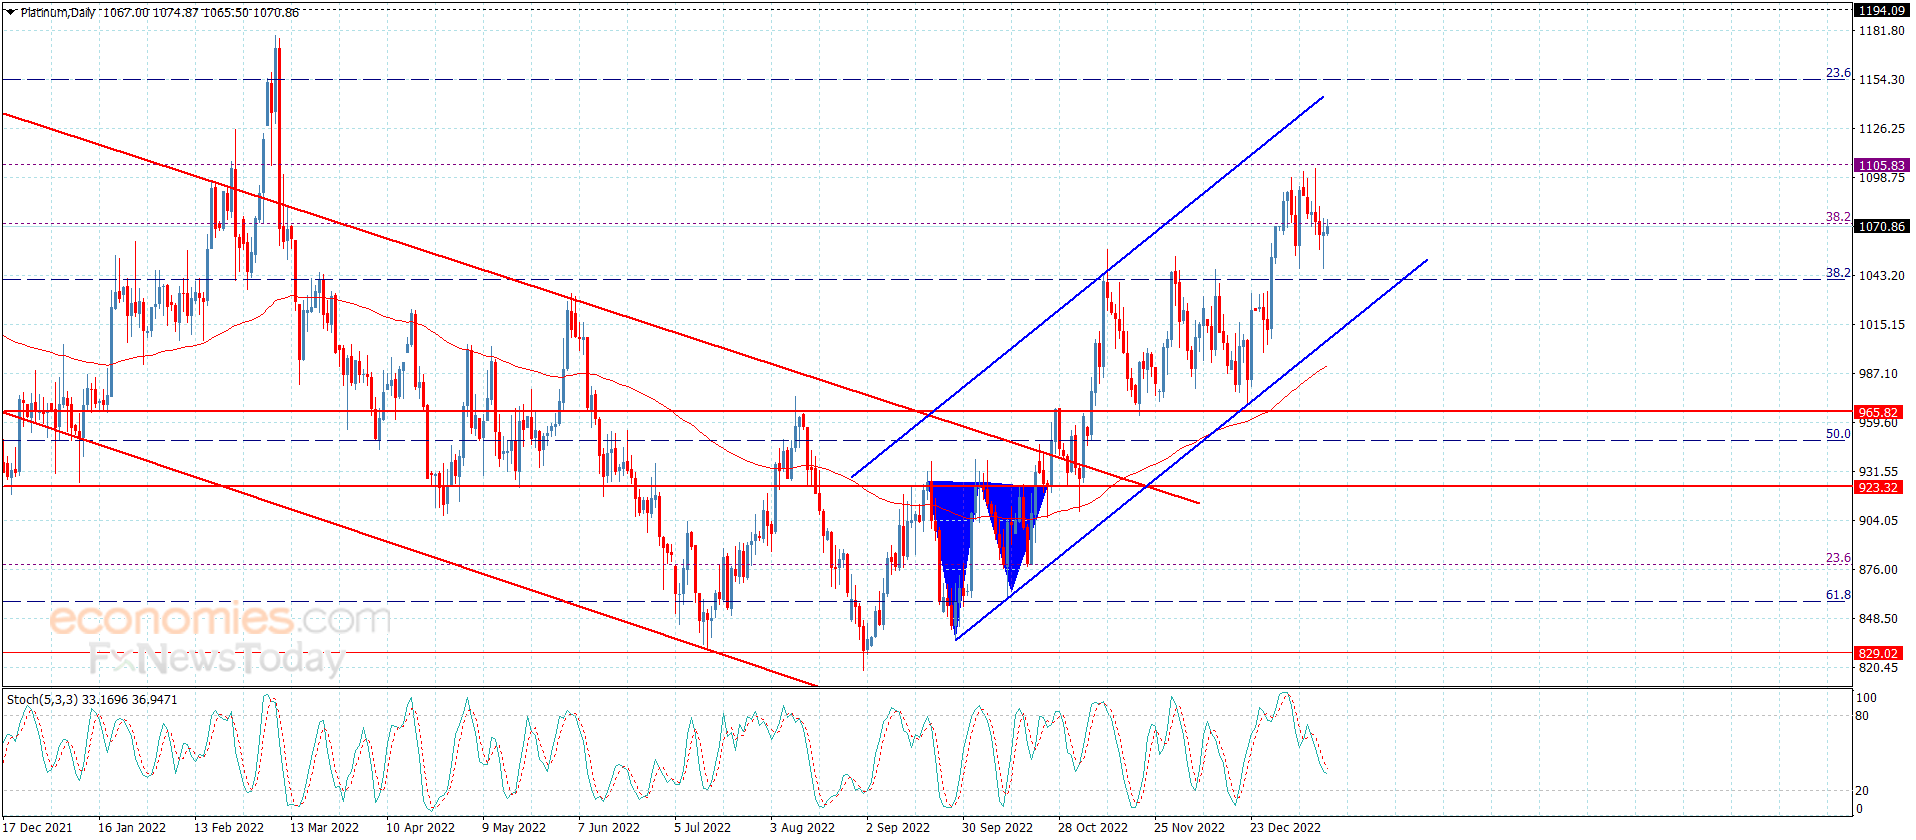1916x840 pixels.
Task: Click the "17 Dec 2021" date label
Action: [x=38, y=828]
